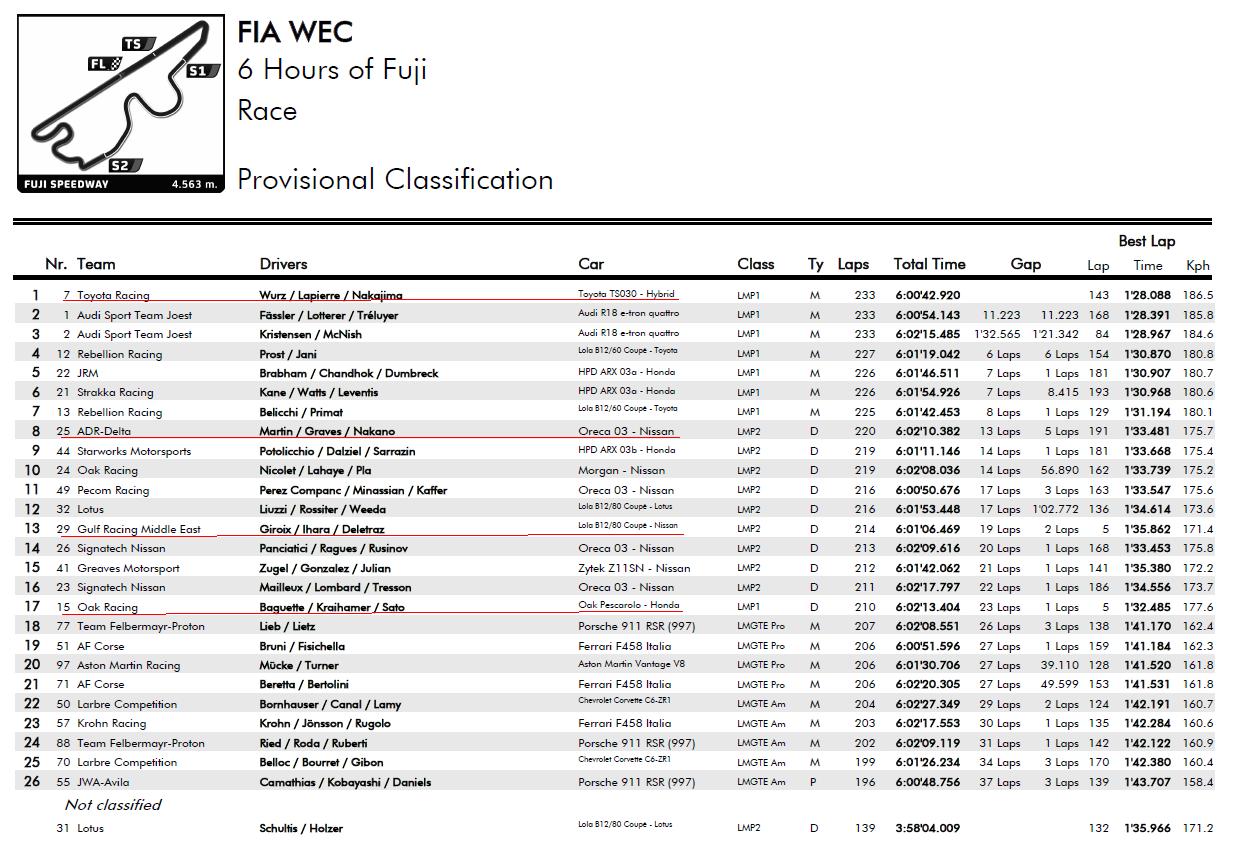Click the Car column header
This screenshot has height=864, width=1233.
pyautogui.click(x=591, y=265)
